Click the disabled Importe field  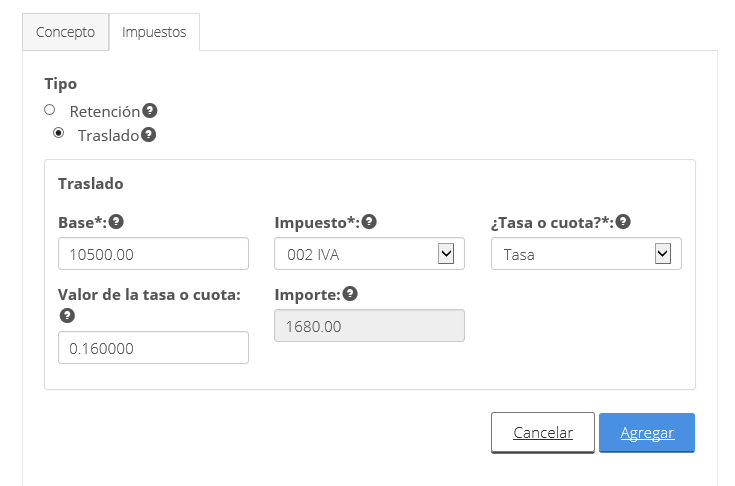click(369, 326)
